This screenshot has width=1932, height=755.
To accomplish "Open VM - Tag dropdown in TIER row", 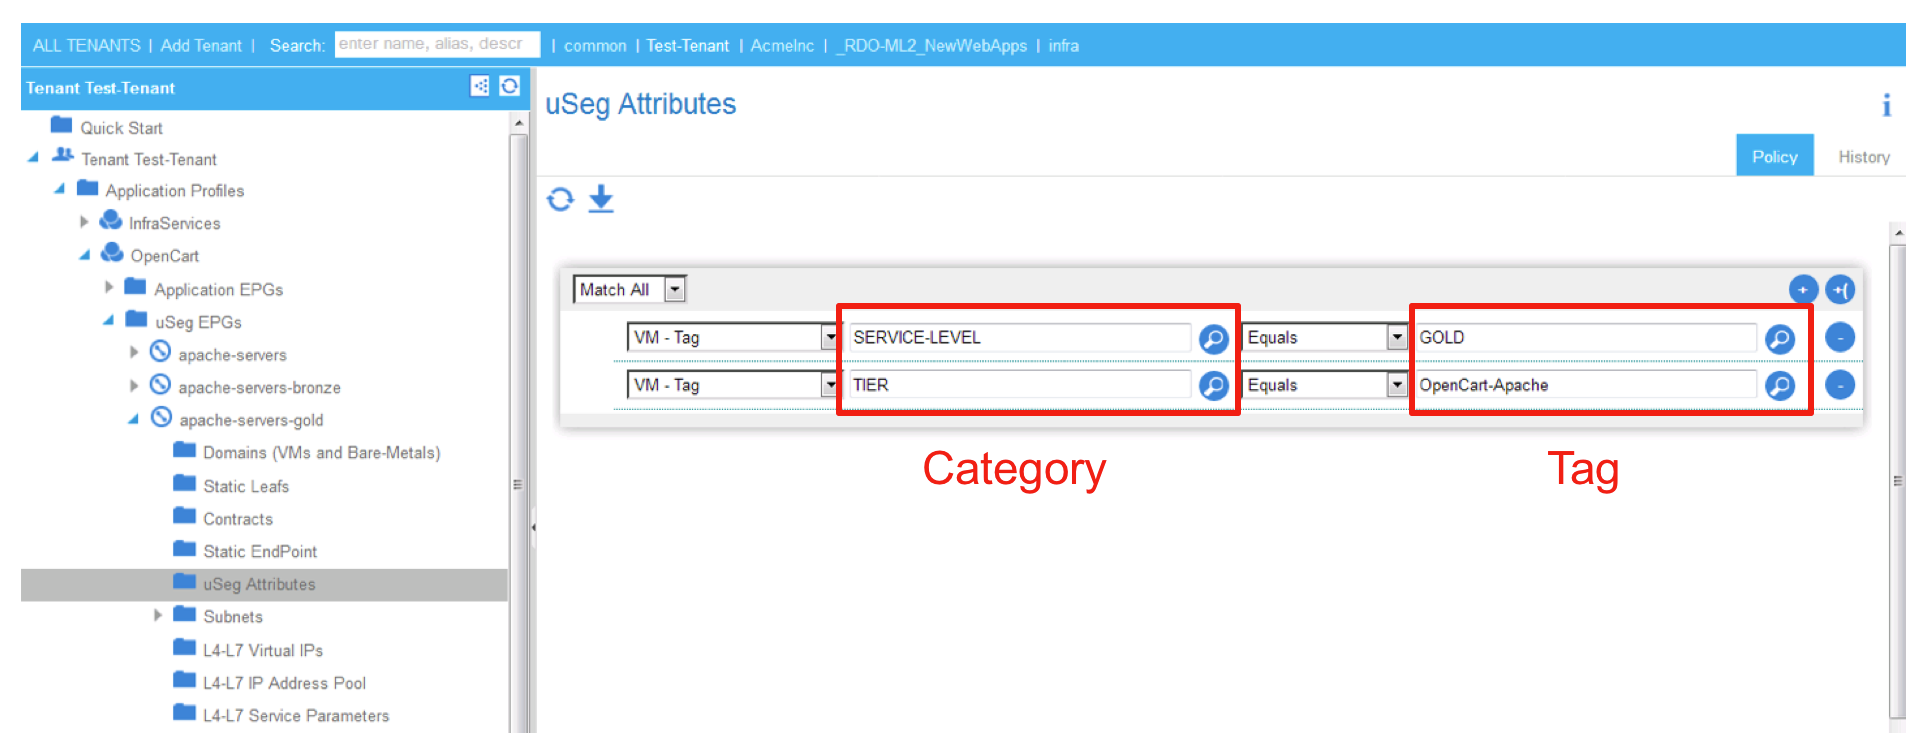I will click(x=829, y=385).
